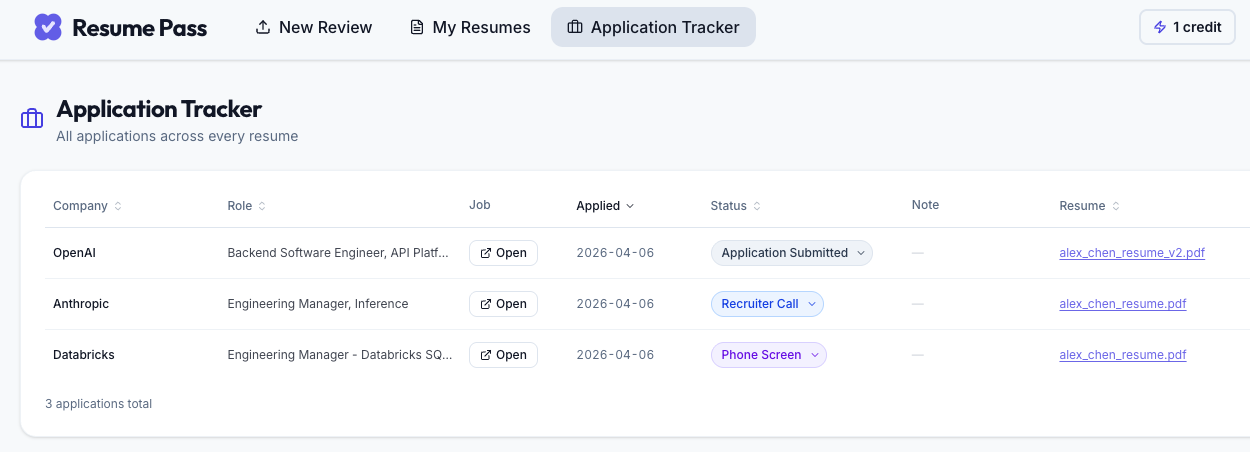This screenshot has height=452, width=1250.
Task: Expand the Recruiter Call status dropdown
Action: pyautogui.click(x=767, y=304)
